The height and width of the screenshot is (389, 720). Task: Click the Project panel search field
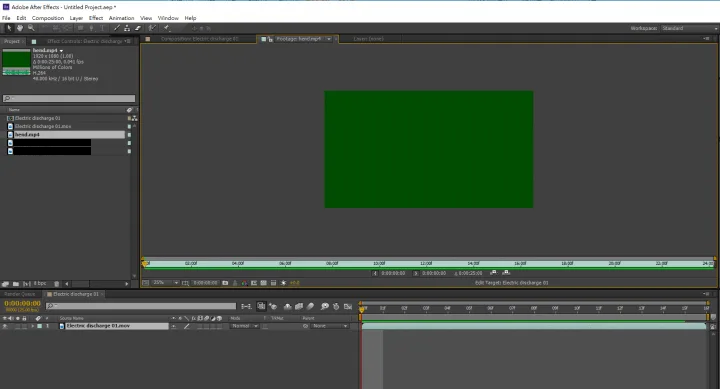69,98
